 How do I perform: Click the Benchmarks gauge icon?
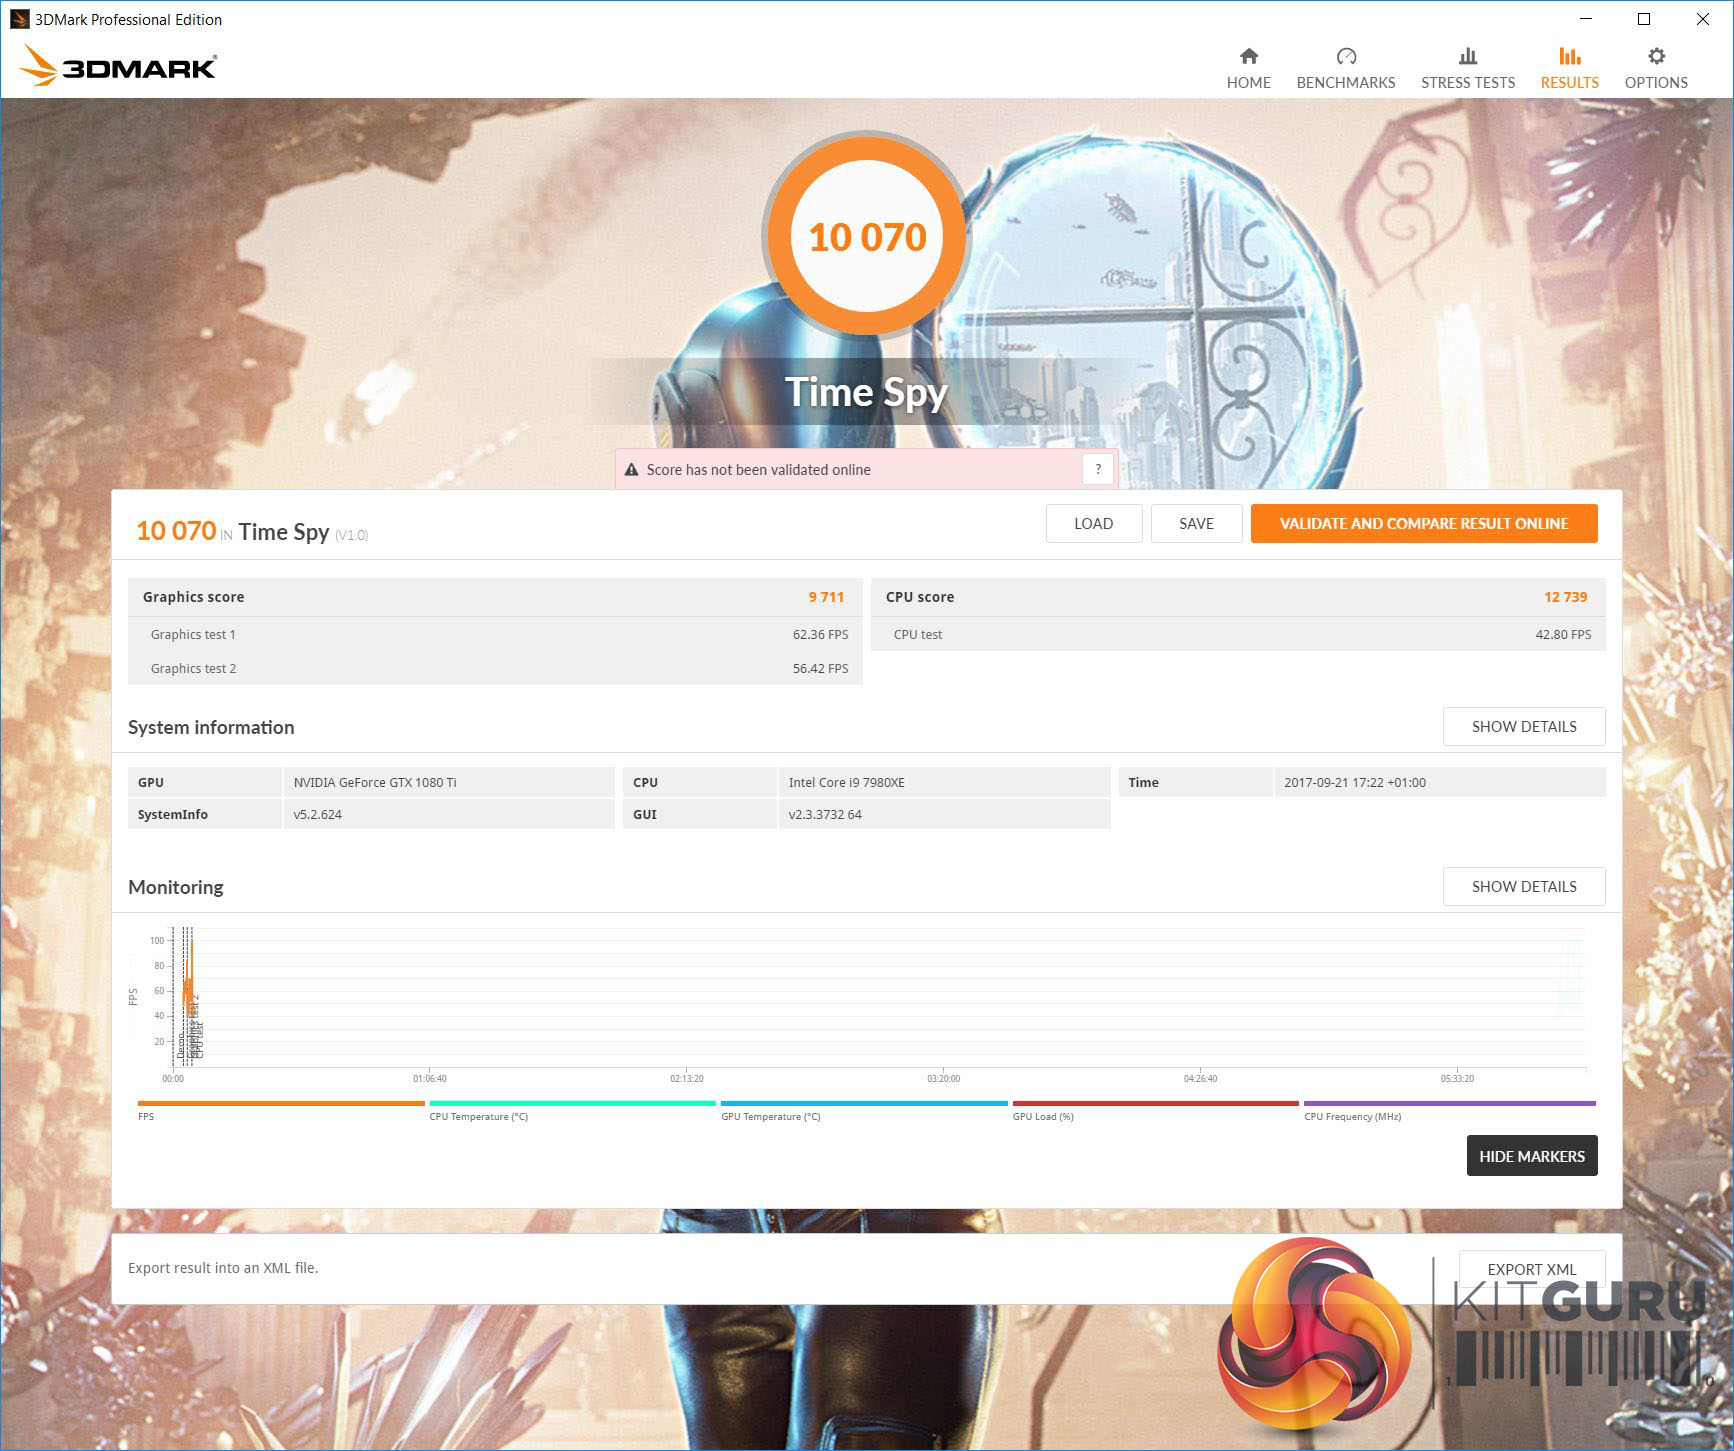1346,56
